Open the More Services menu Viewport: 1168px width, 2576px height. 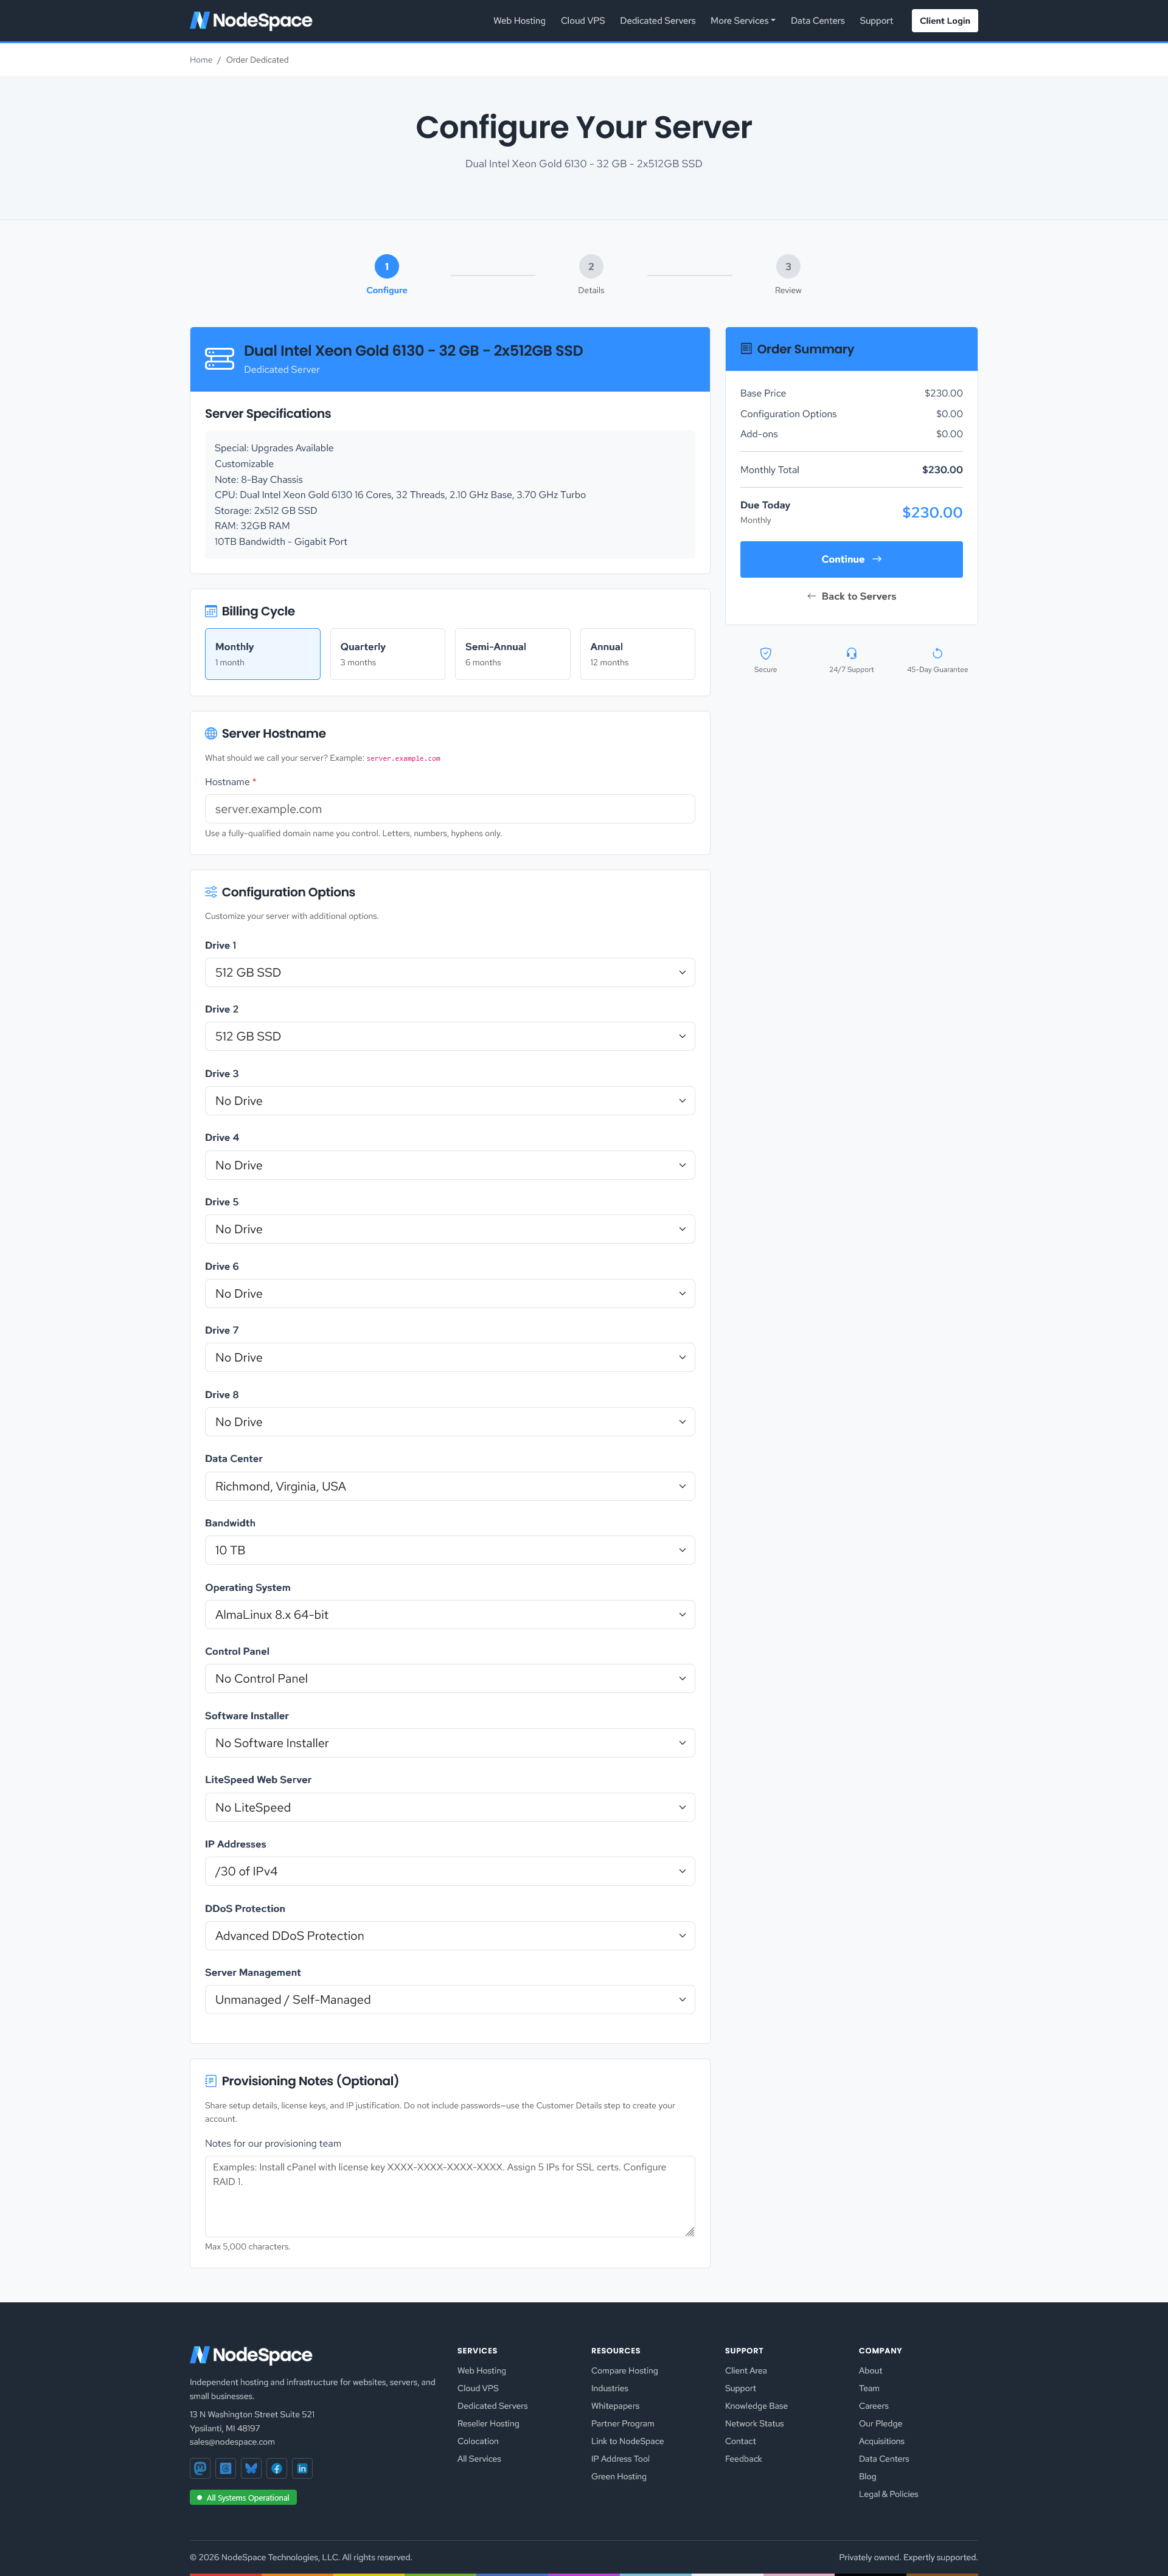(x=742, y=20)
